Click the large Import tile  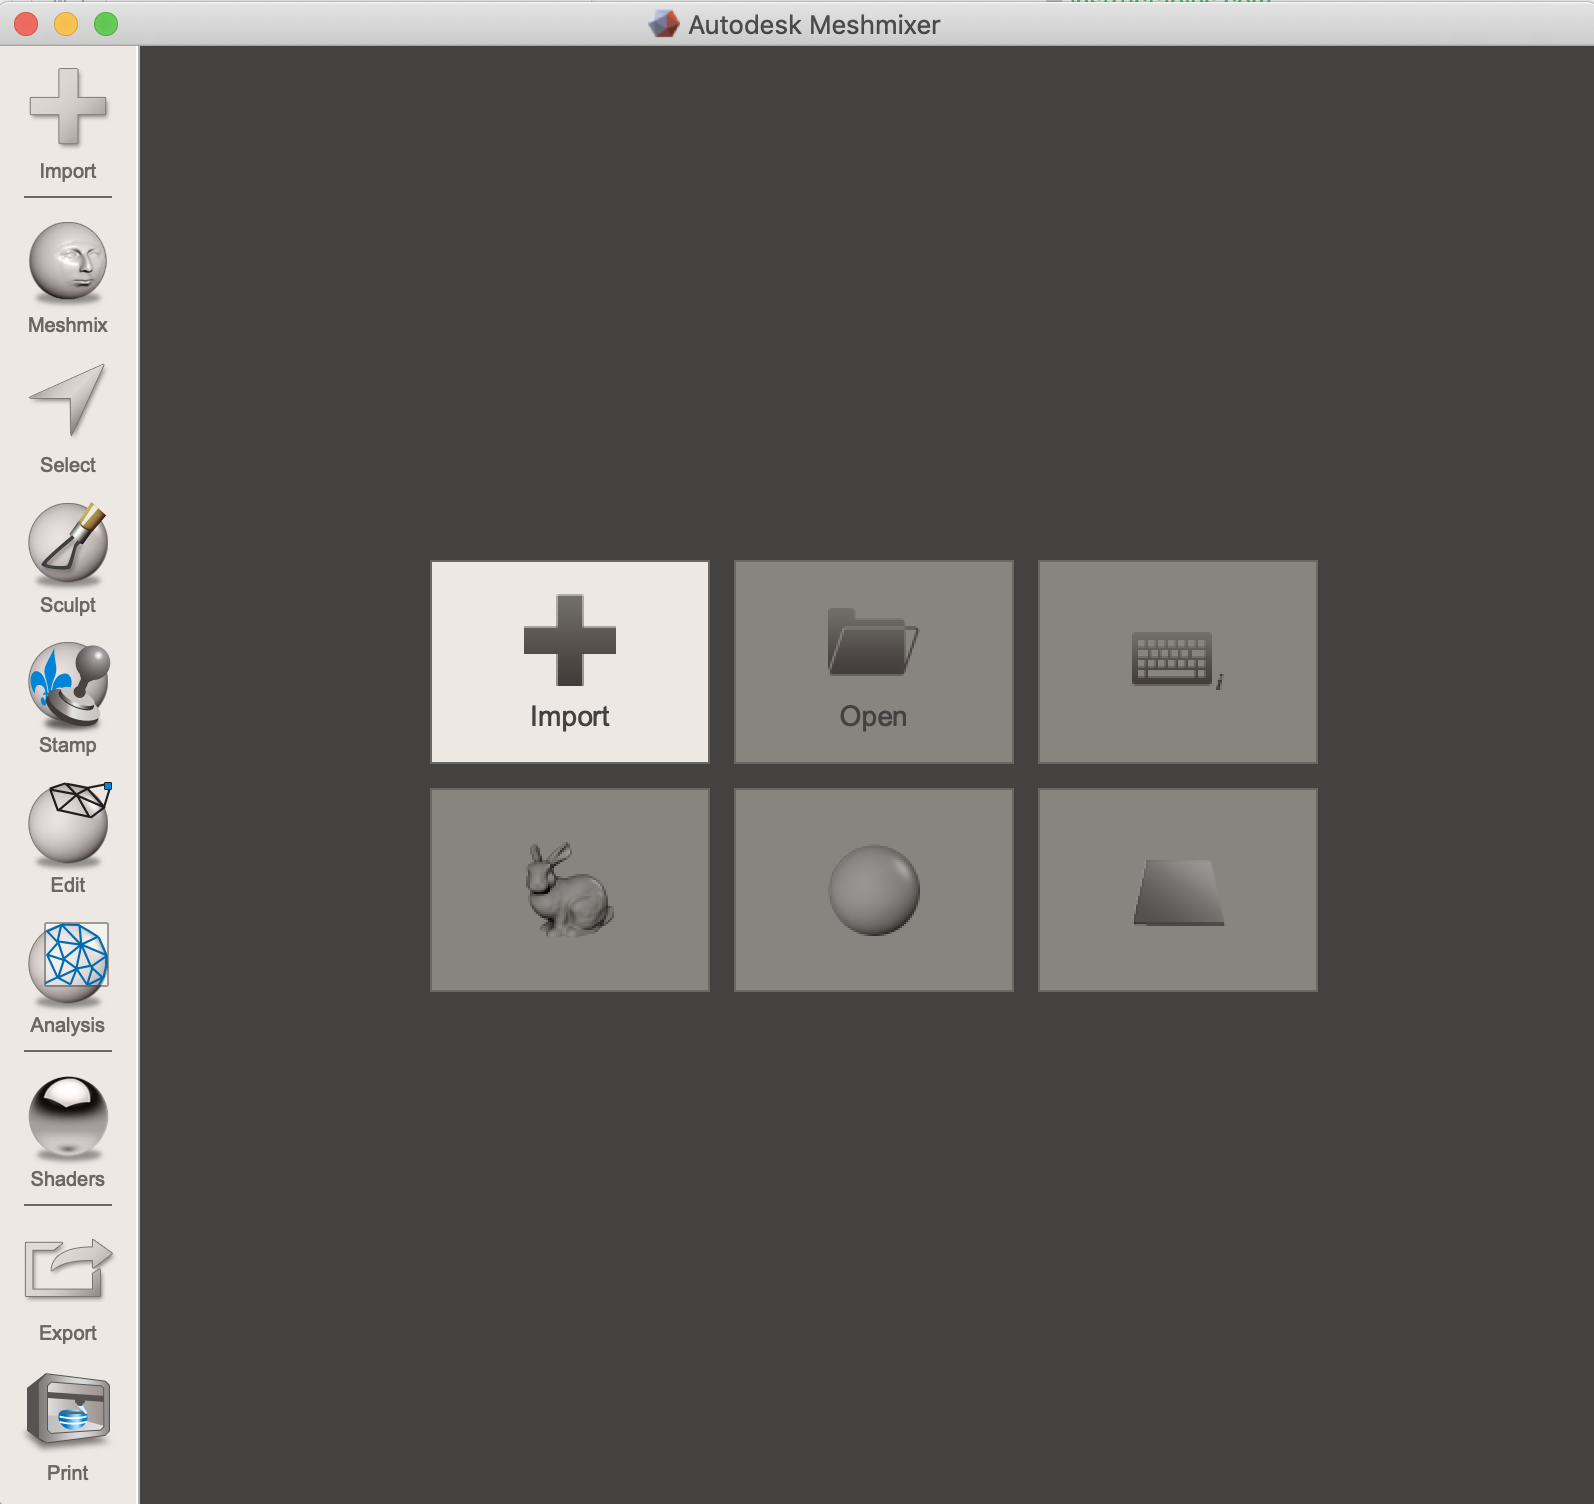[570, 662]
